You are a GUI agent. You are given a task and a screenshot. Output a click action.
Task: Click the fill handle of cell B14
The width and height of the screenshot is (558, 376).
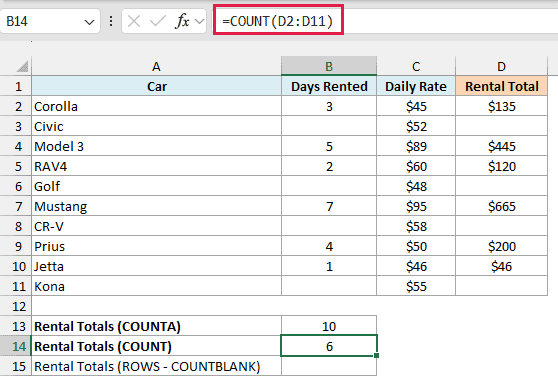(377, 355)
